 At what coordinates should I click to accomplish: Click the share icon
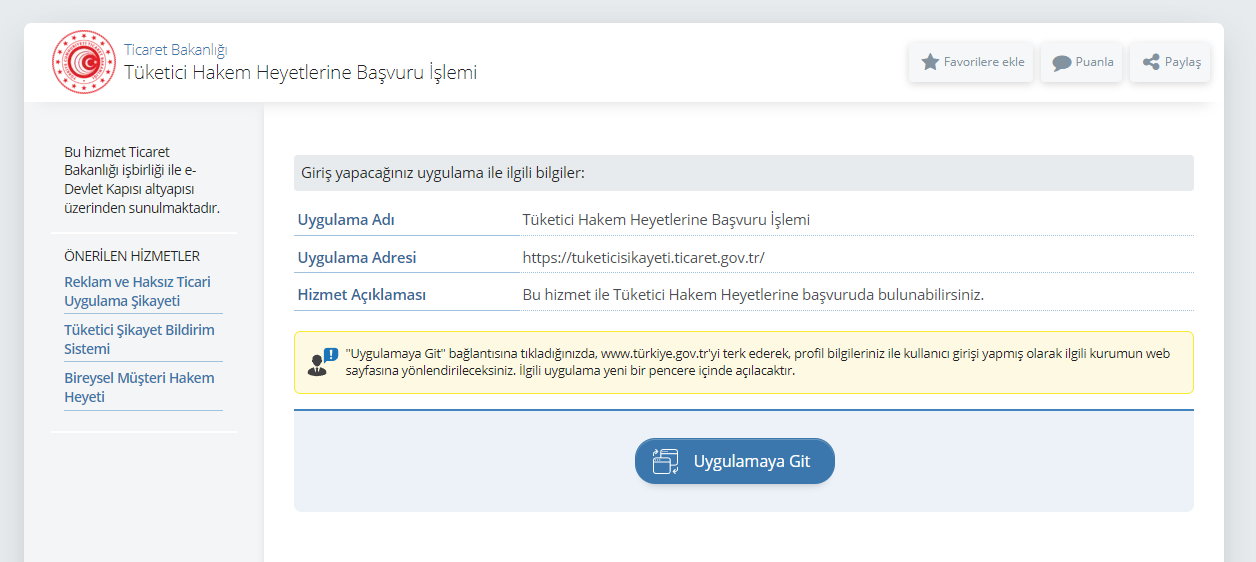1150,62
